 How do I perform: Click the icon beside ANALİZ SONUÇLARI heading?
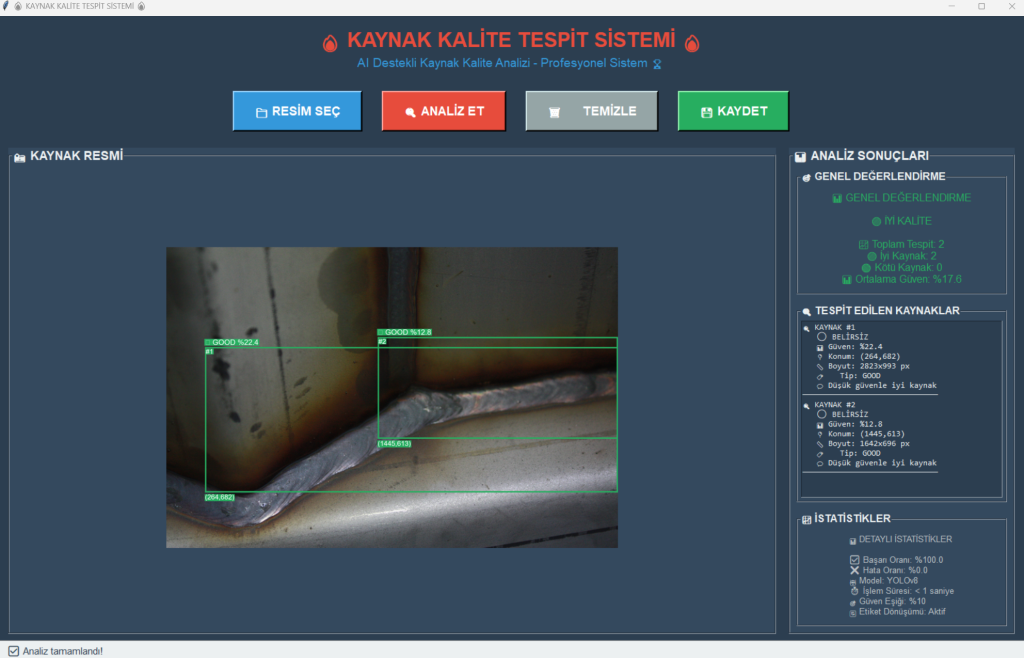(800, 157)
